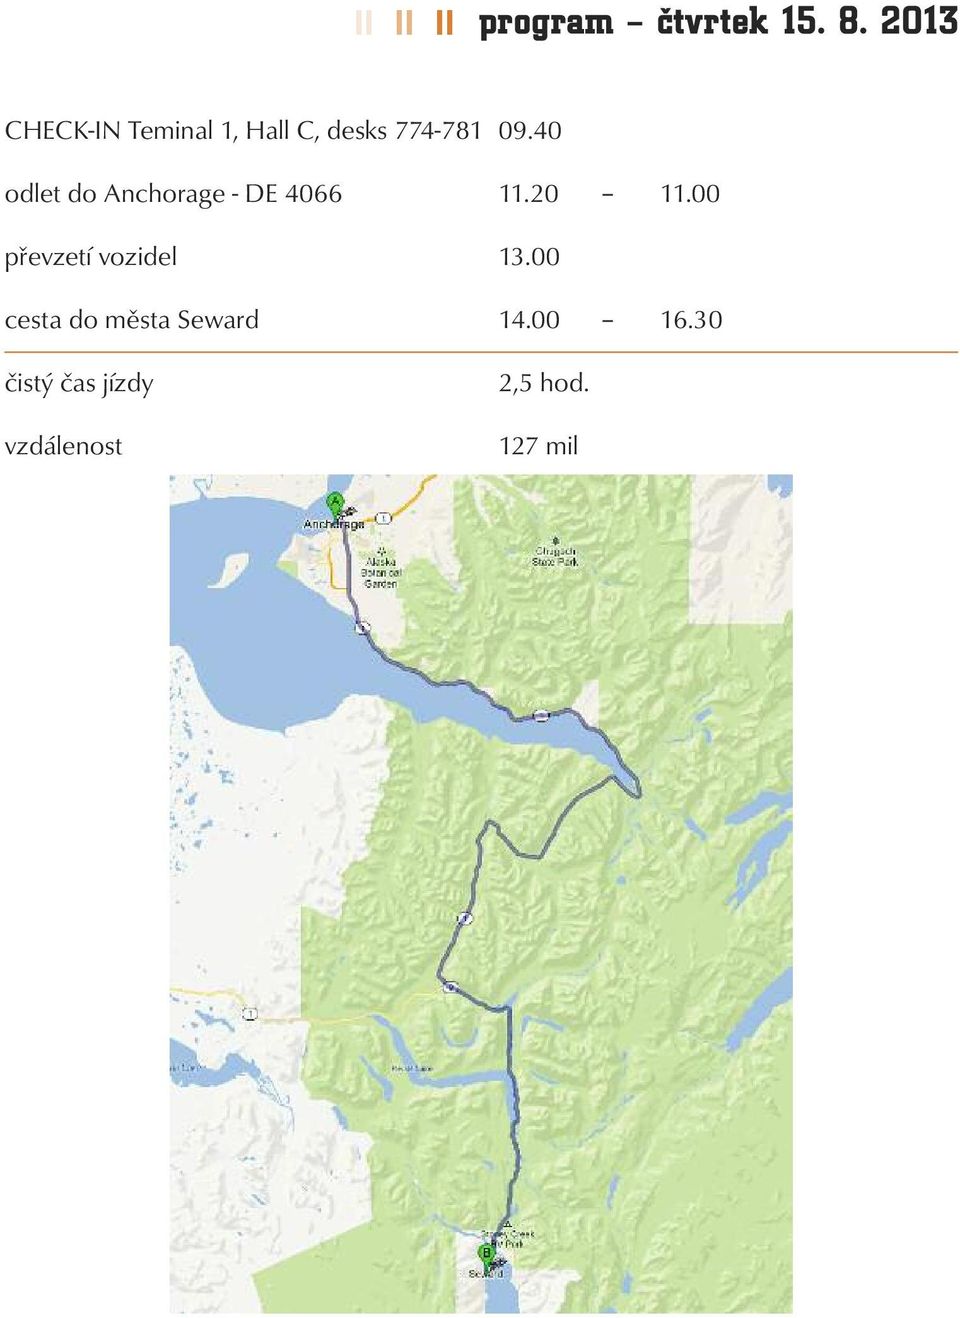Click the cesta do města Seward entry
The width and height of the screenshot is (960, 1318).
pyautogui.click(x=132, y=320)
